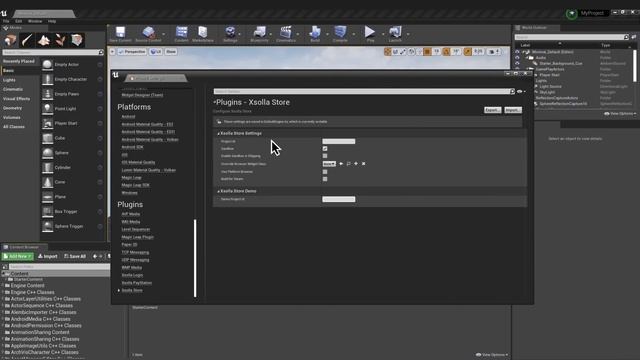Click the Import button in plugin settings
The height and width of the screenshot is (360, 640).
tap(513, 110)
